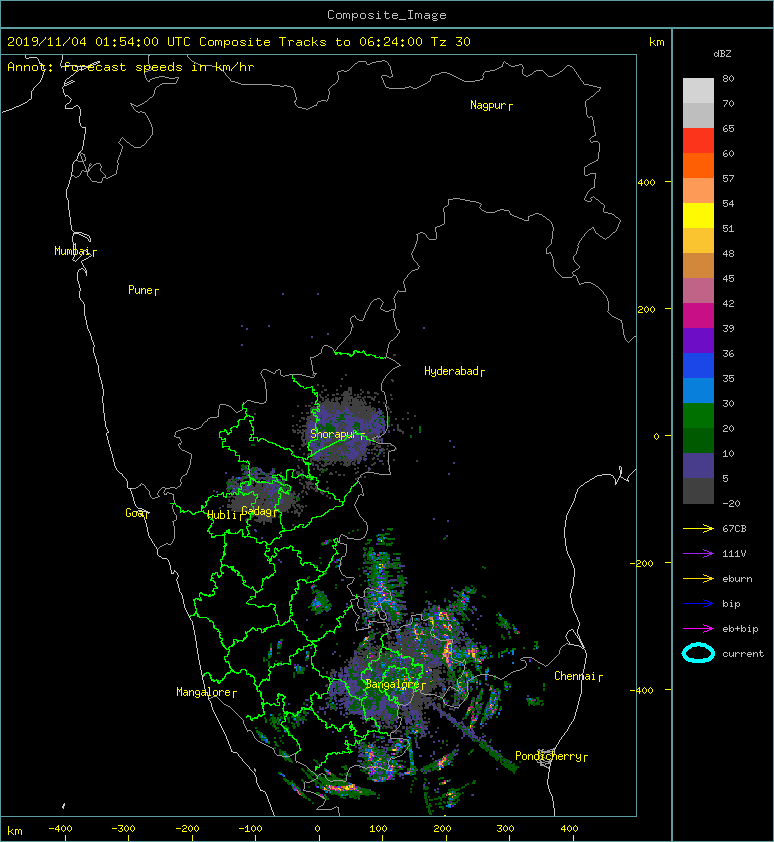The image size is (774, 842).
Task: Click the 57 value in the dBZ scale
Action: click(x=728, y=178)
